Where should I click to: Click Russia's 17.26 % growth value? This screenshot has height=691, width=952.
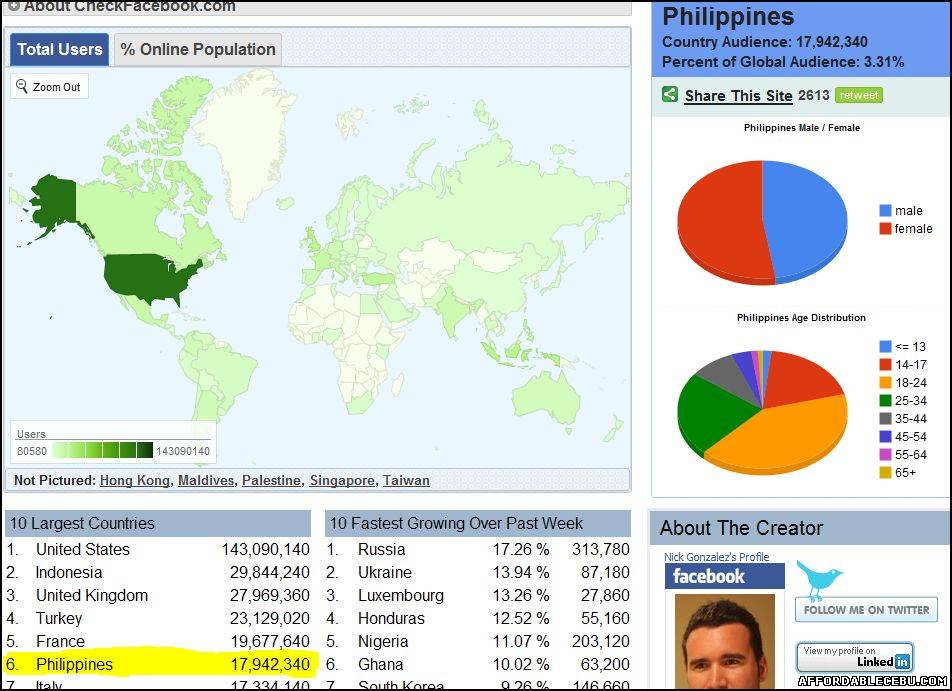tap(521, 550)
